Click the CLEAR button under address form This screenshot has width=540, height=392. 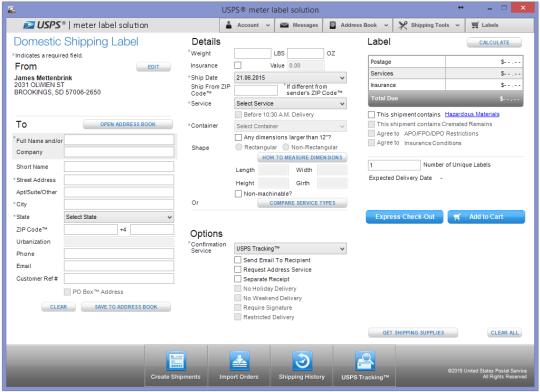click(x=59, y=307)
